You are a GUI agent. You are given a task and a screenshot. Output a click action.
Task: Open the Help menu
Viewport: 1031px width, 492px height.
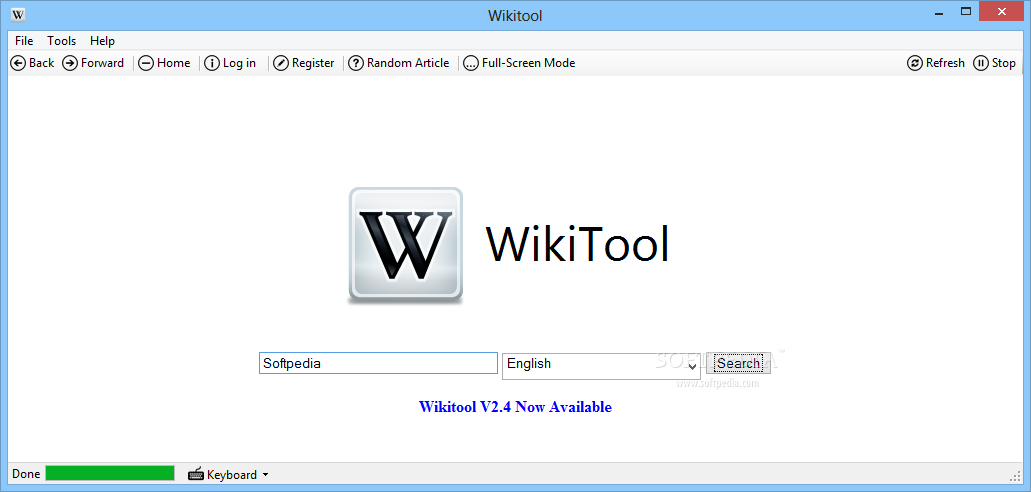103,41
